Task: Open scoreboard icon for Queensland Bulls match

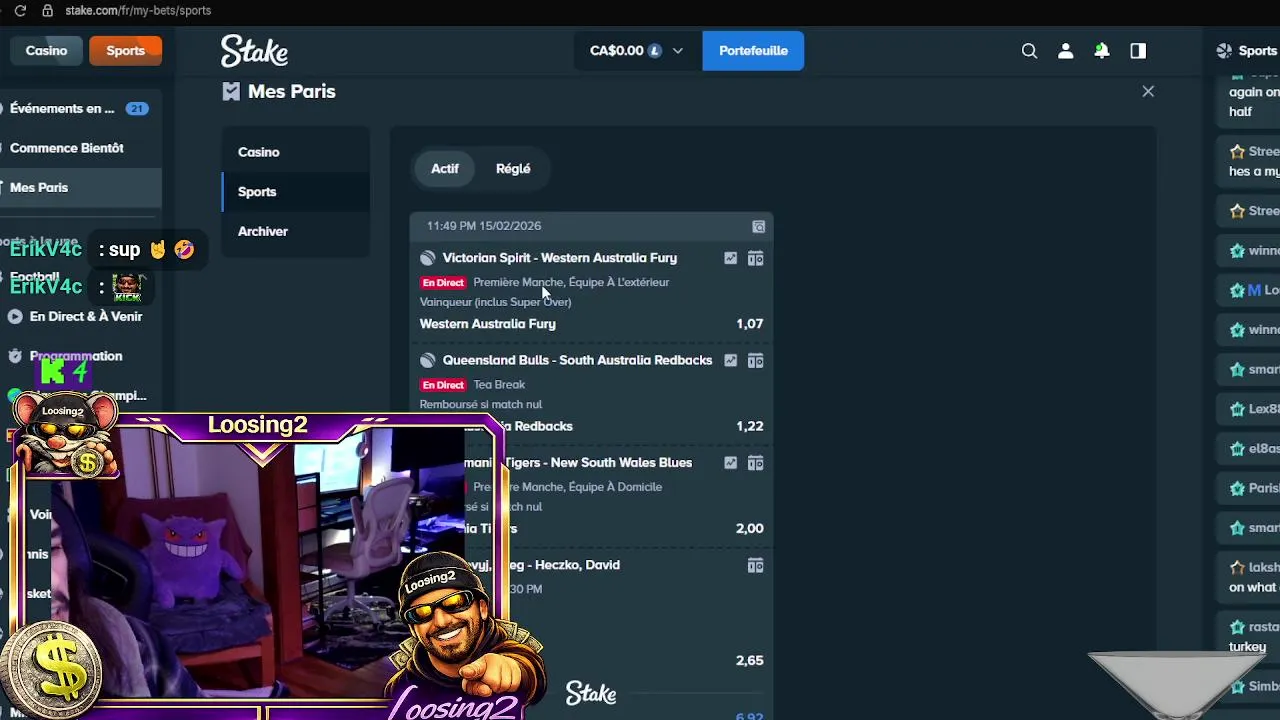Action: pos(756,360)
